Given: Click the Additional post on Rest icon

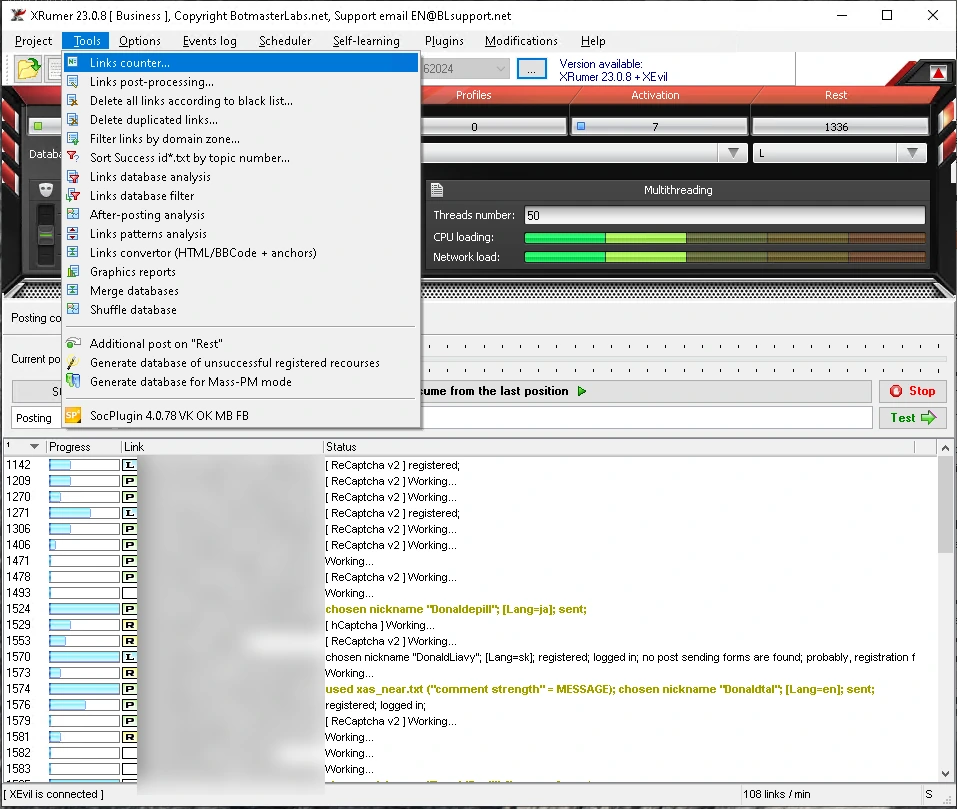Looking at the screenshot, I should point(73,343).
